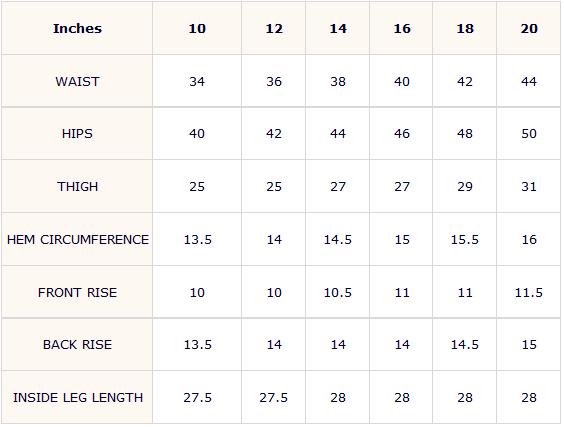Click the HEM CIRCUMFERENCE row label
This screenshot has height=427, width=564.
(x=77, y=239)
